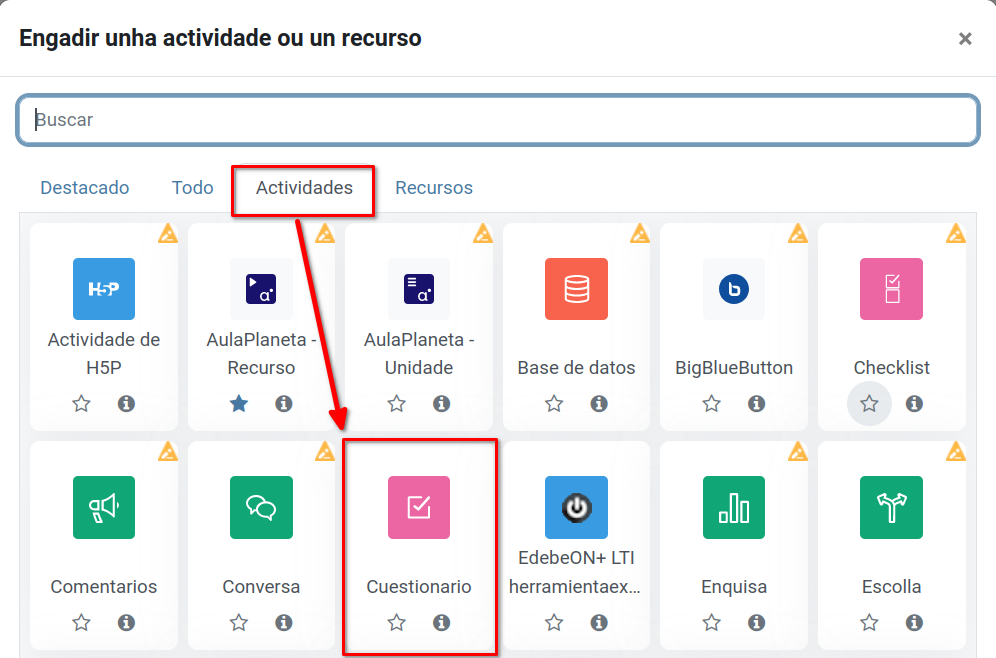Select the Checklist activity icon
This screenshot has height=658, width=996.
pos(891,289)
